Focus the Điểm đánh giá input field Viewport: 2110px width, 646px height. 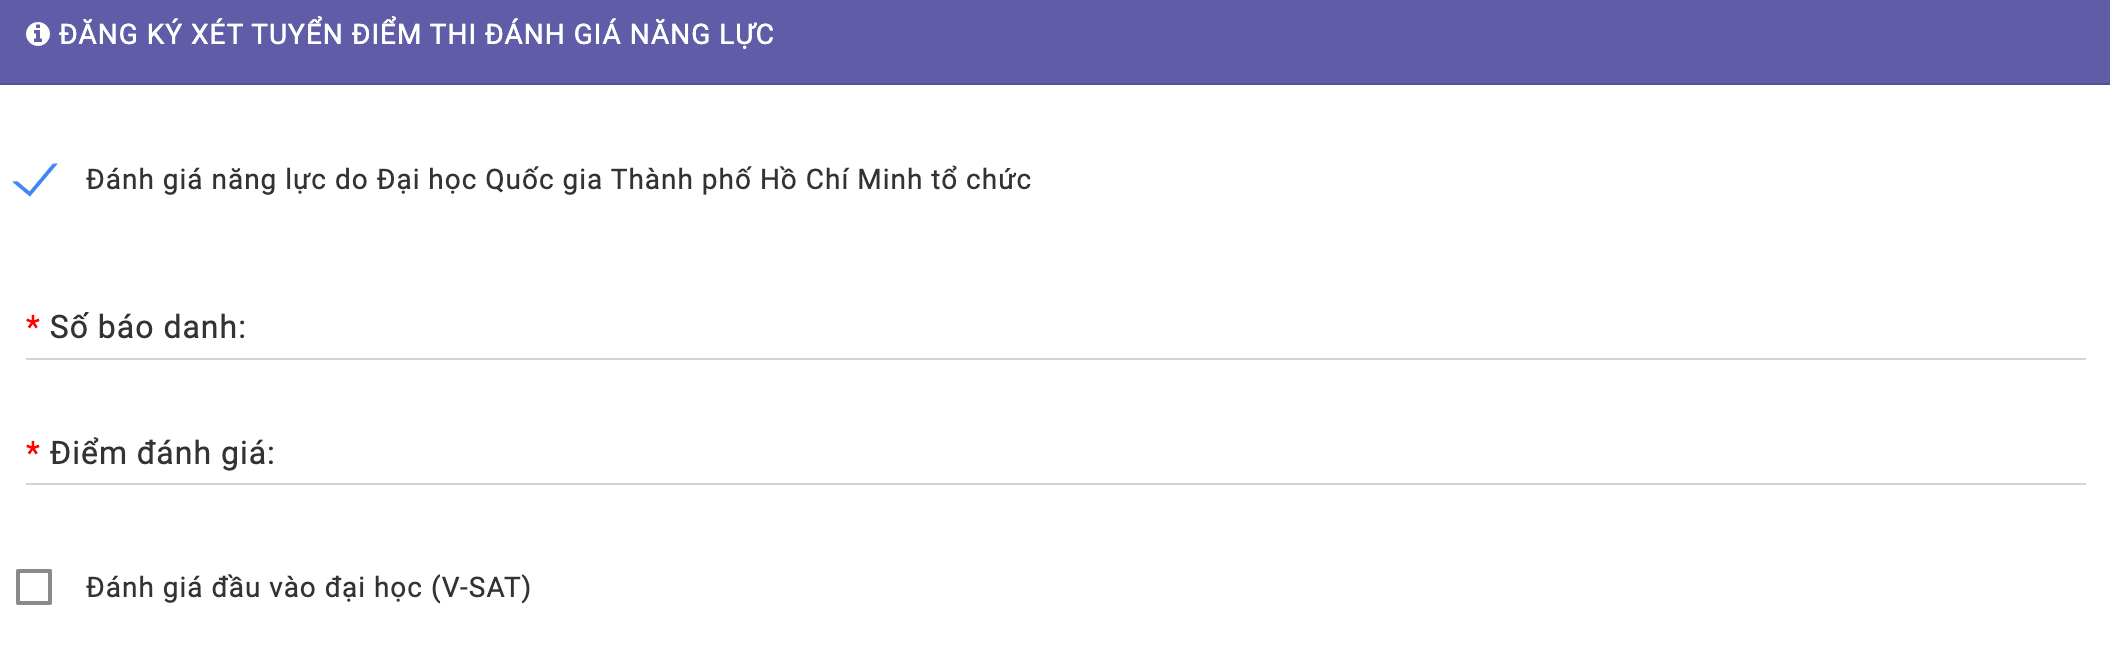1100,454
